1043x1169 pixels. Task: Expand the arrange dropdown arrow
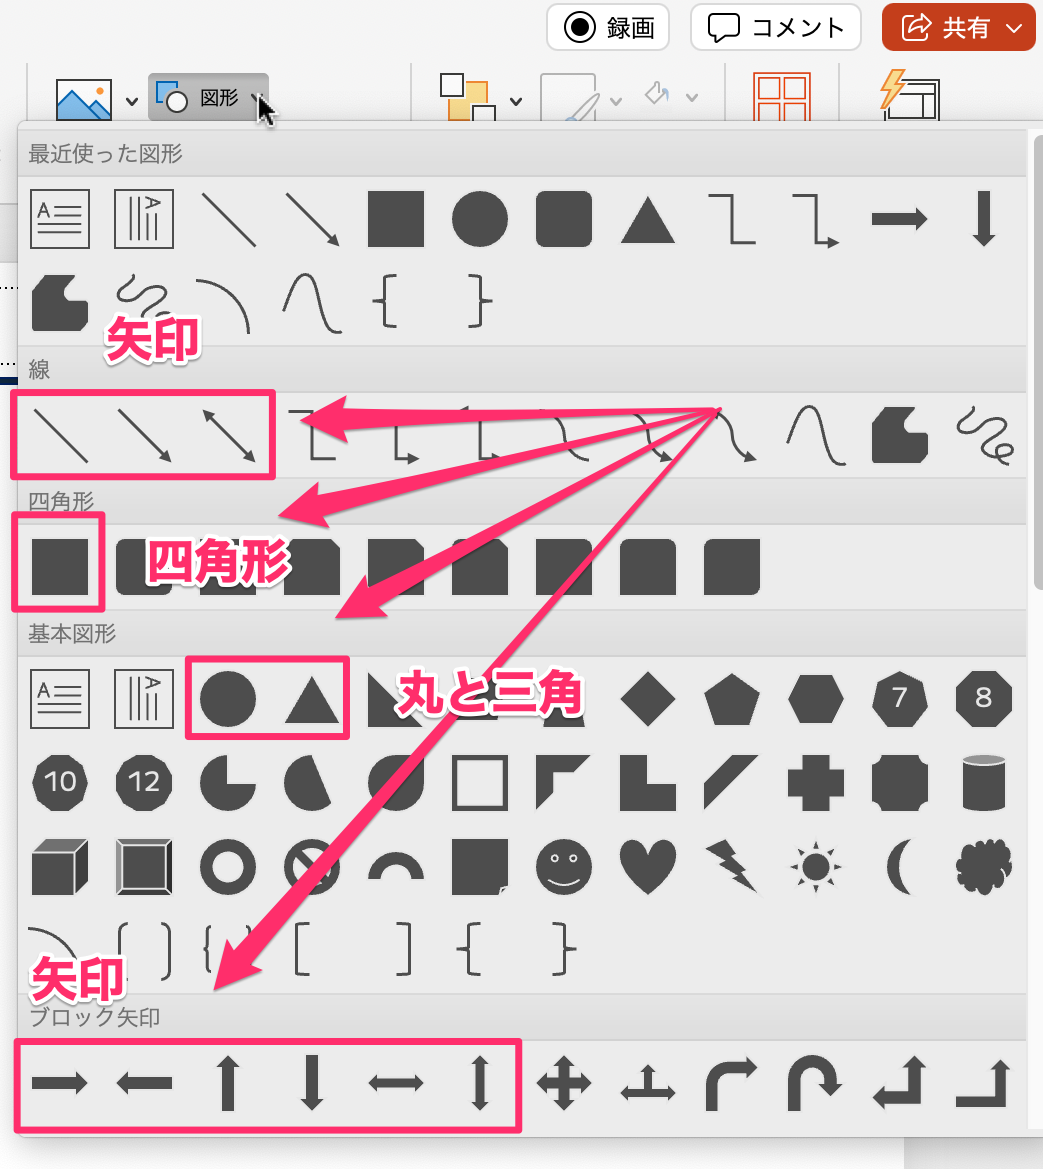(516, 101)
